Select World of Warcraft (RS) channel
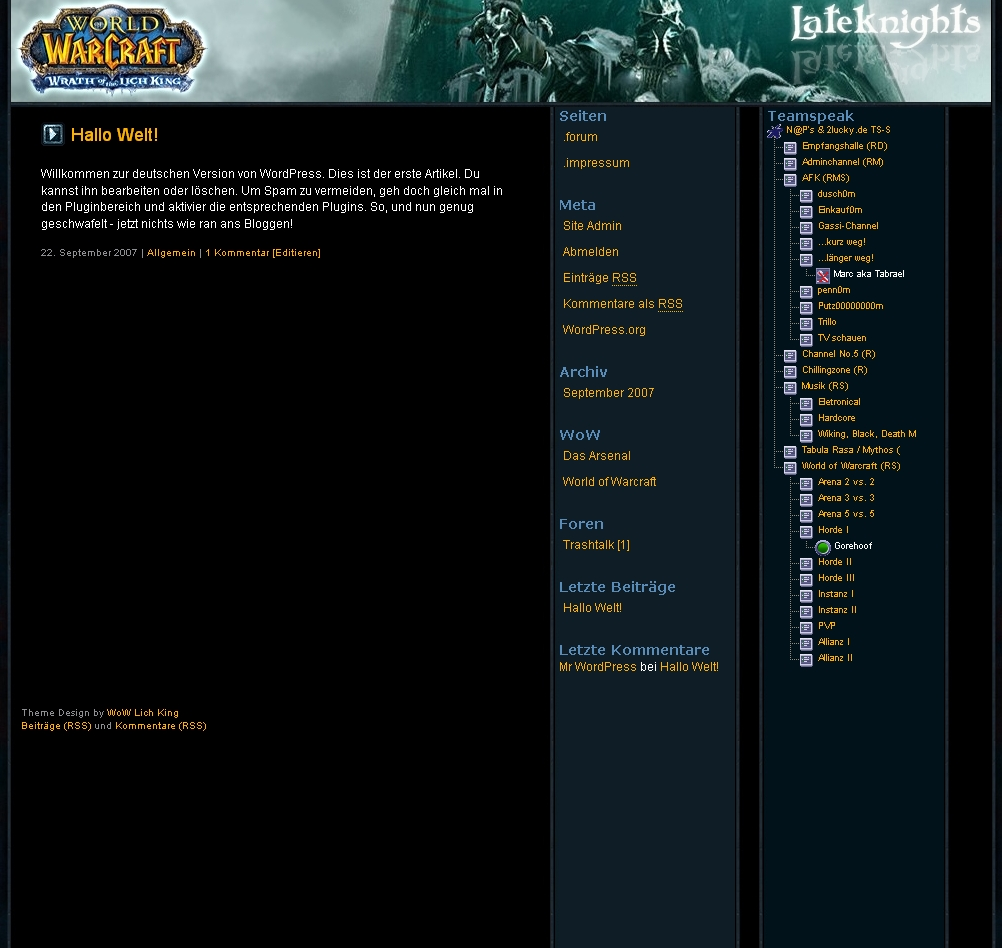Screen dimensions: 1002x948 (x=851, y=465)
